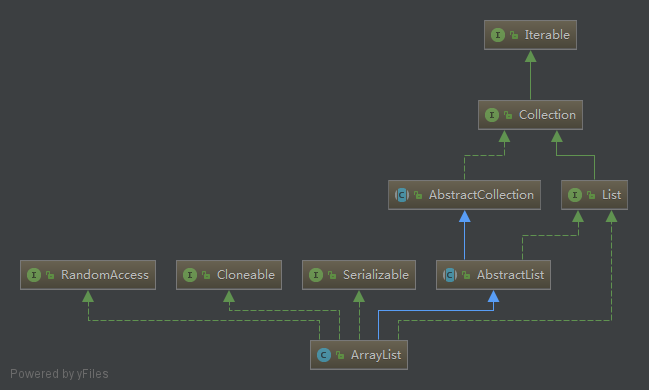Select the Iterable interface node
The height and width of the screenshot is (390, 649).
pyautogui.click(x=530, y=35)
